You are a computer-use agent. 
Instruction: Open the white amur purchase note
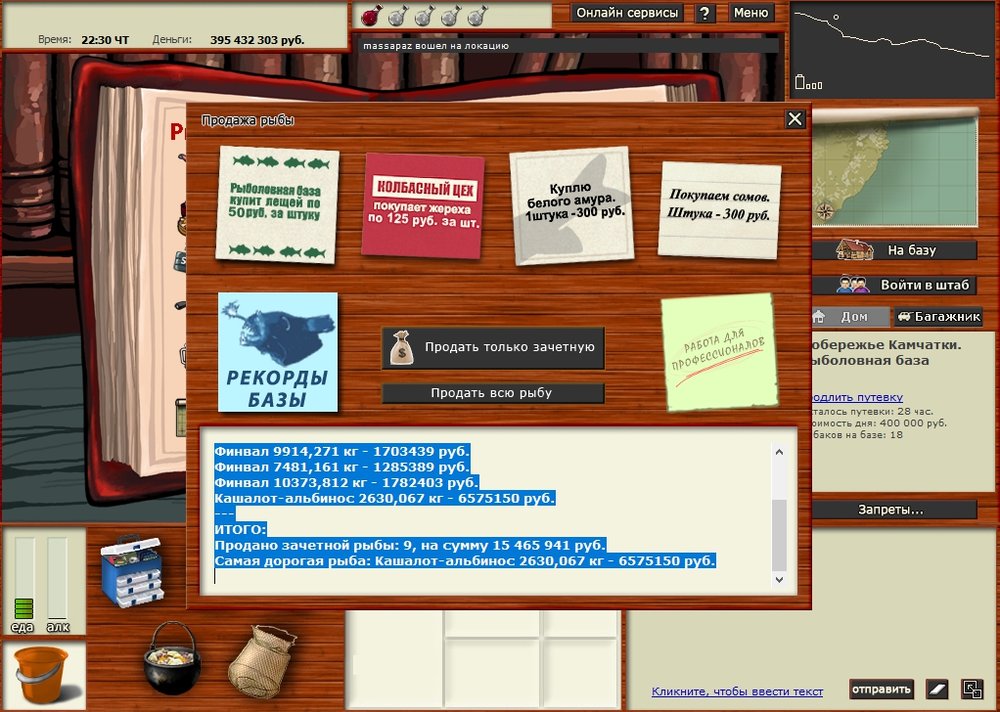point(570,207)
